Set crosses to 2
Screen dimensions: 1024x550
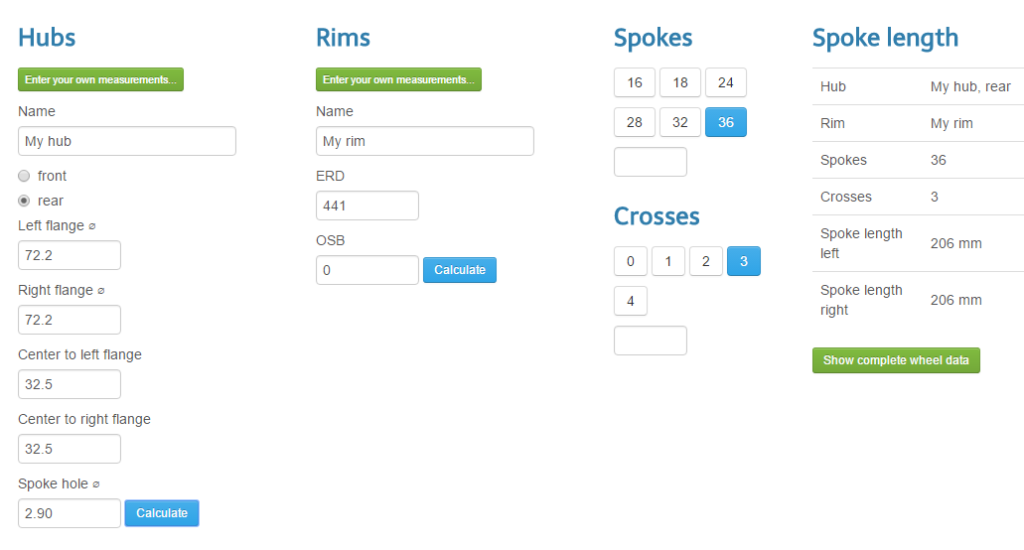[706, 261]
